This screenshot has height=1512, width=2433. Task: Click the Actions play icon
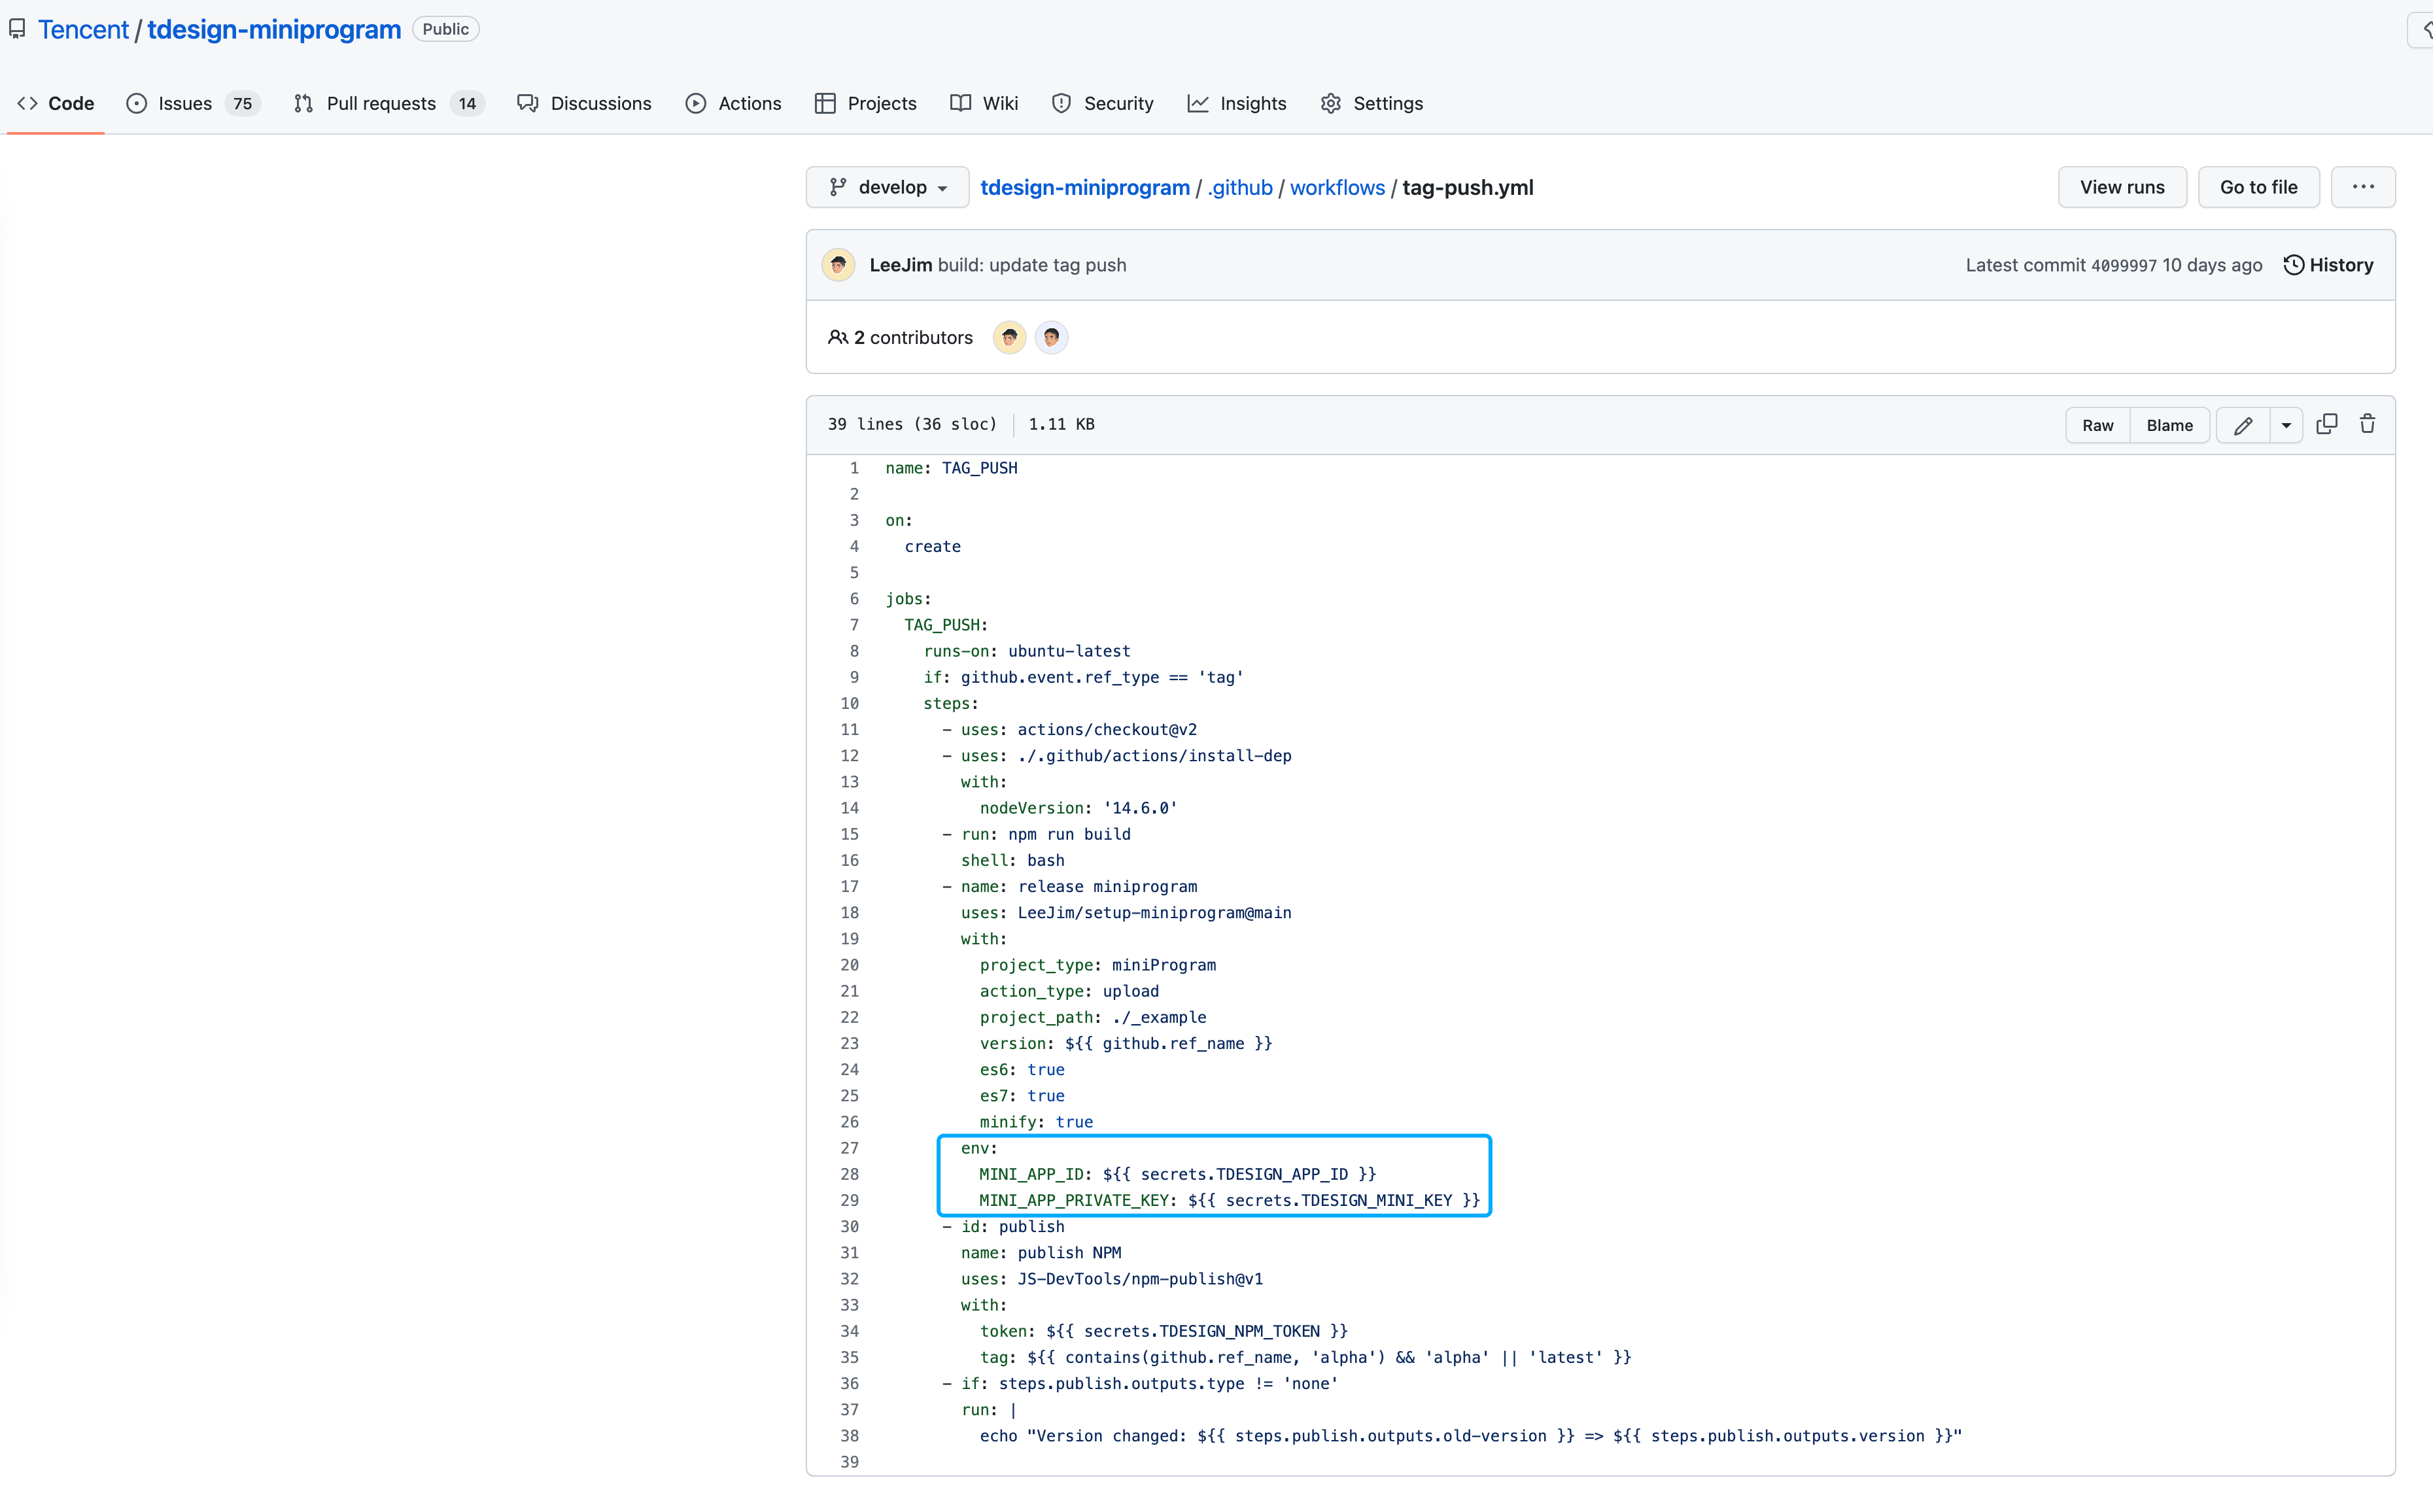696,103
